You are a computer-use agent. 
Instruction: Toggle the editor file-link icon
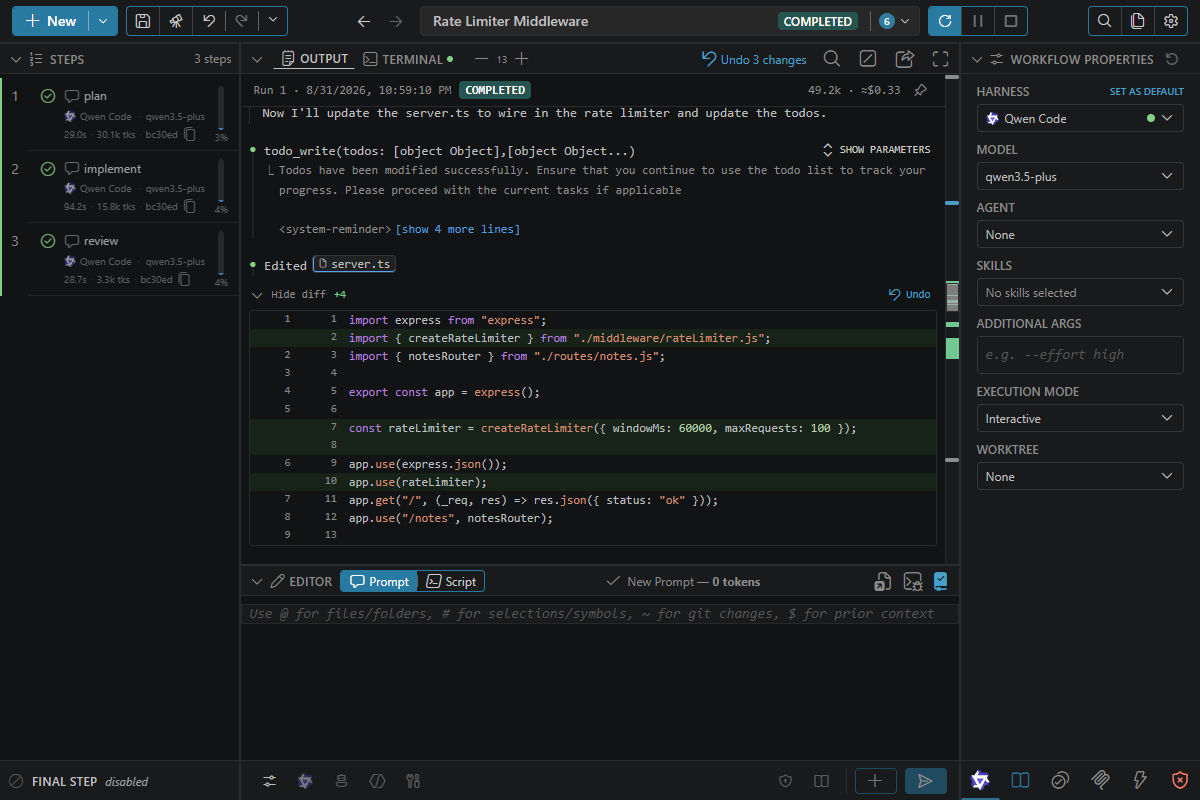click(883, 581)
